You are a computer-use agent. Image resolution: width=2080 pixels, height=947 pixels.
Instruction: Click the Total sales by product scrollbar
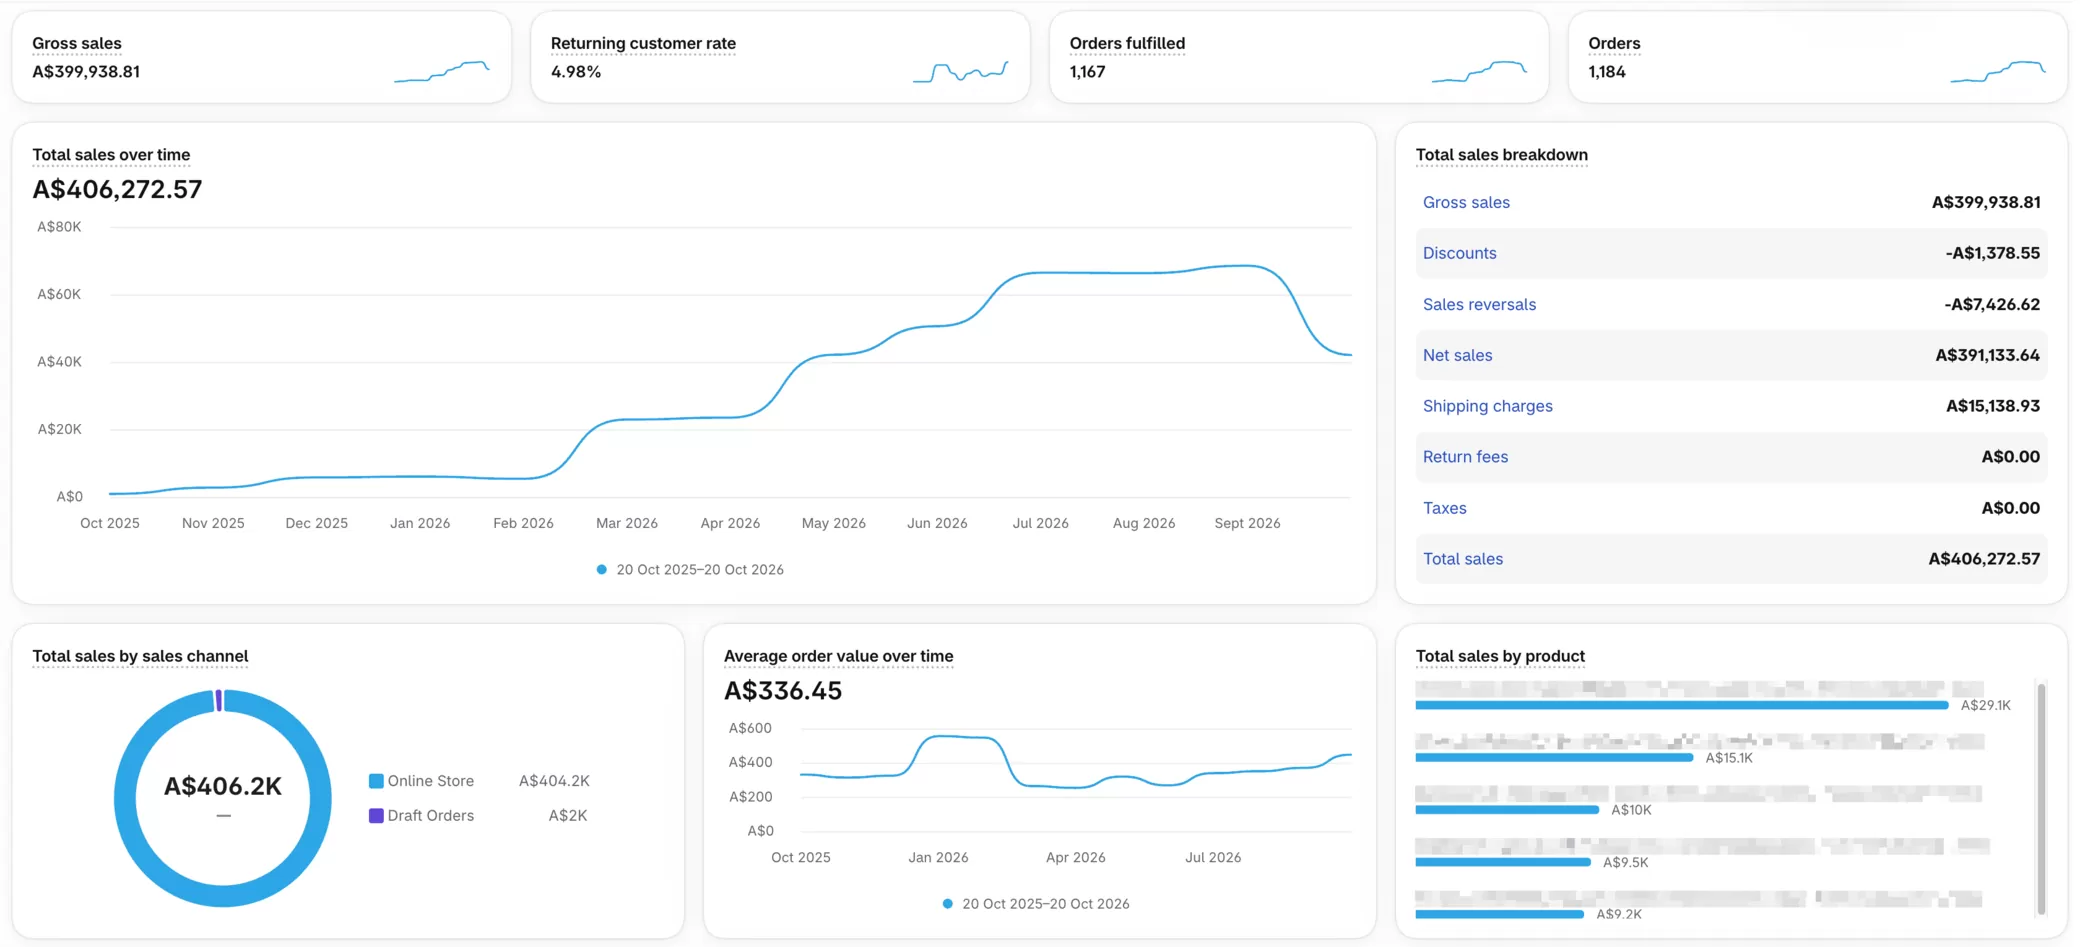[2041, 798]
